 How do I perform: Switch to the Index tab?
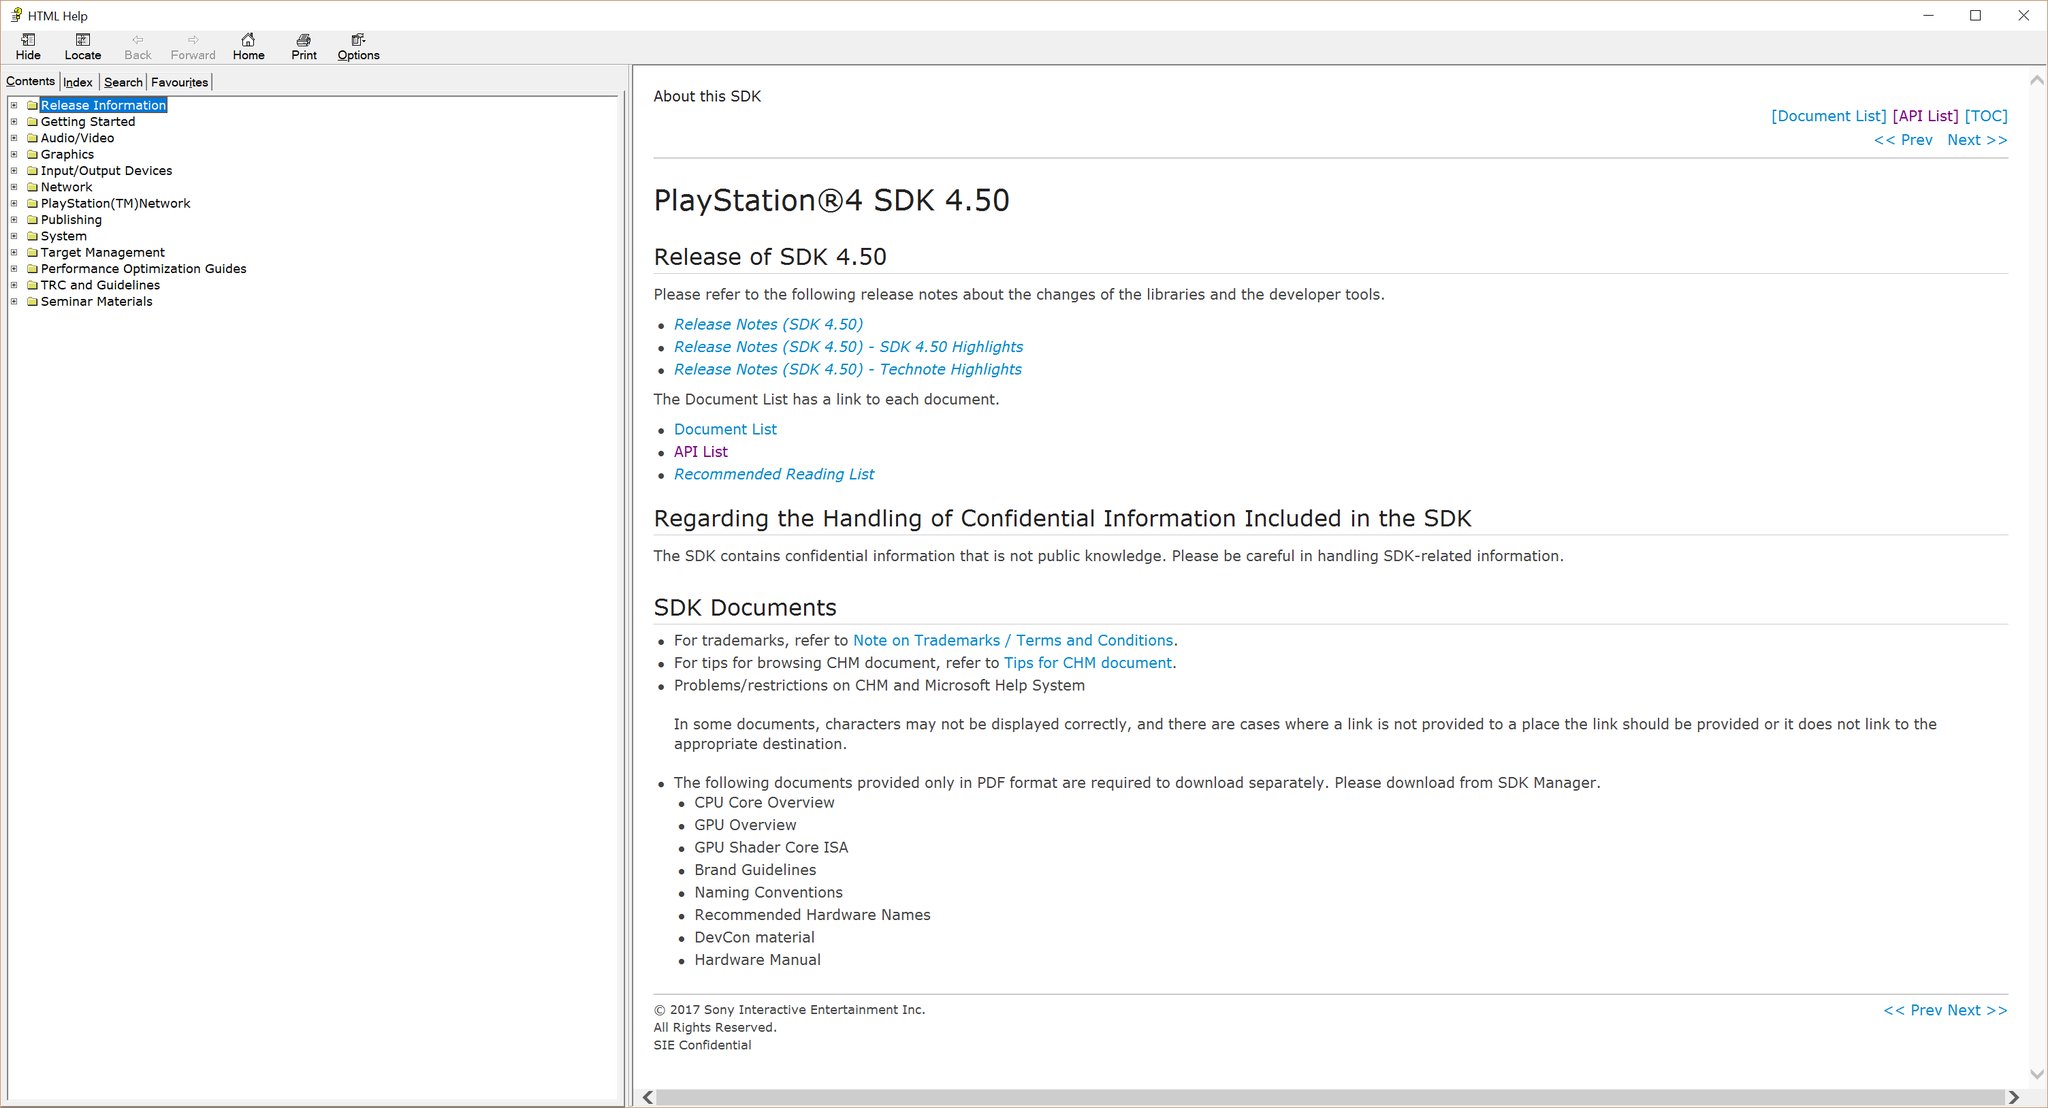pos(78,82)
